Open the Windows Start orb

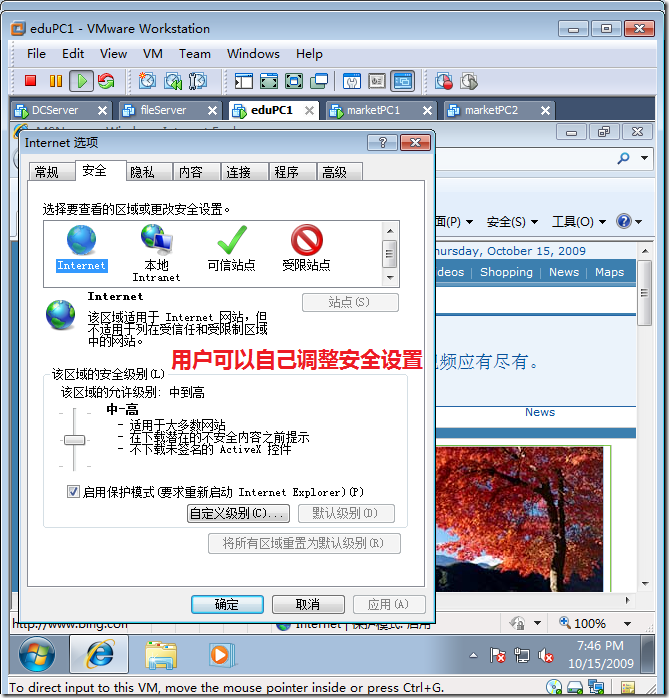pos(37,654)
